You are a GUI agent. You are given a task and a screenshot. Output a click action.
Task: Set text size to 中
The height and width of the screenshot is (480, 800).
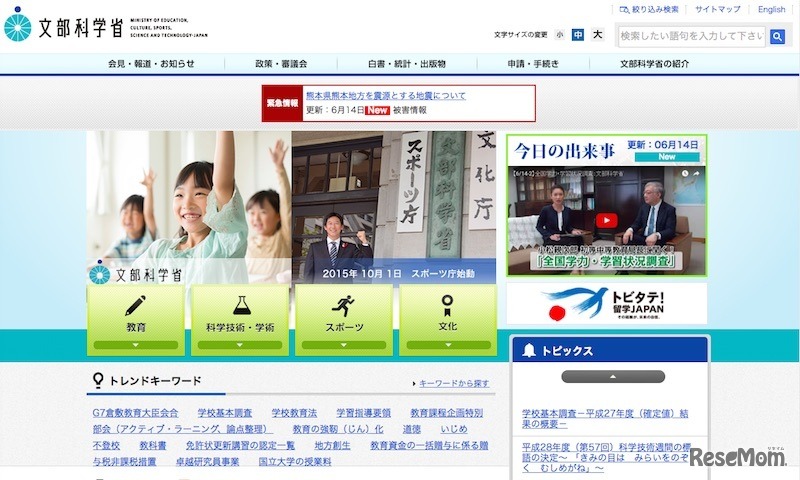click(x=578, y=35)
